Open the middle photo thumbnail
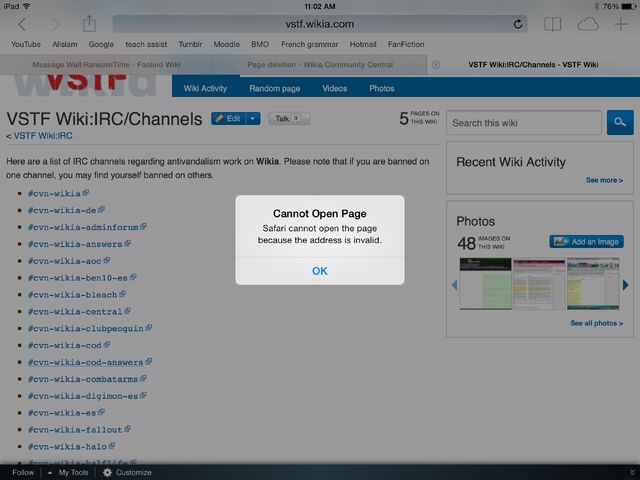 539,283
